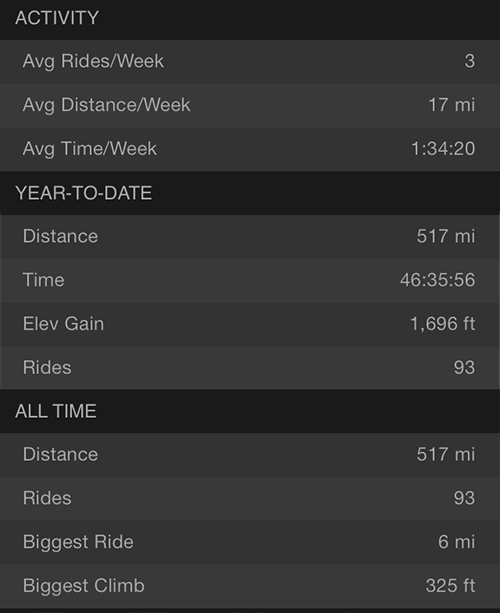Viewport: 500px width, 613px height.
Task: Click the 6 mi biggest ride value
Action: 457,542
